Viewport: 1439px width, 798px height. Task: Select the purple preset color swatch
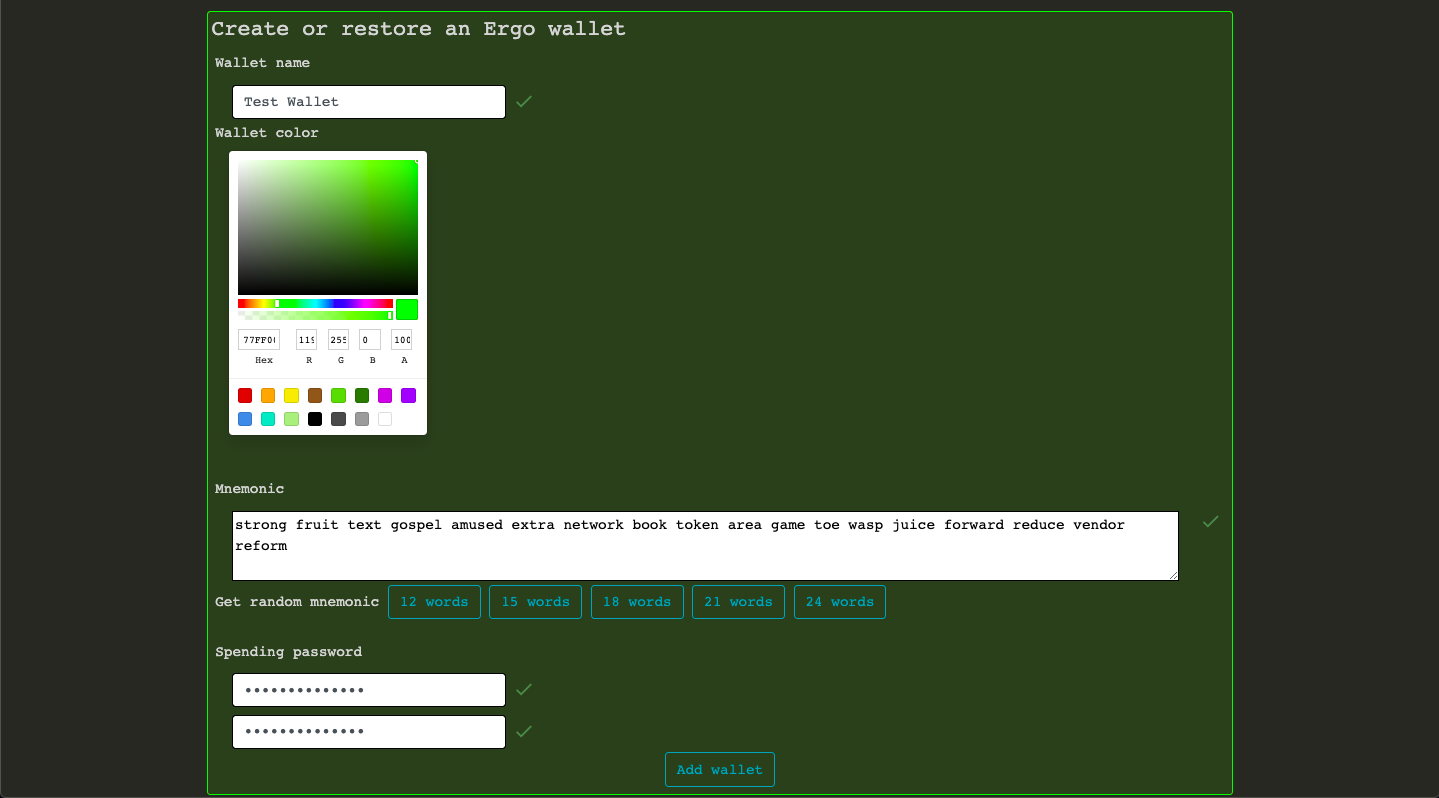[x=408, y=396]
